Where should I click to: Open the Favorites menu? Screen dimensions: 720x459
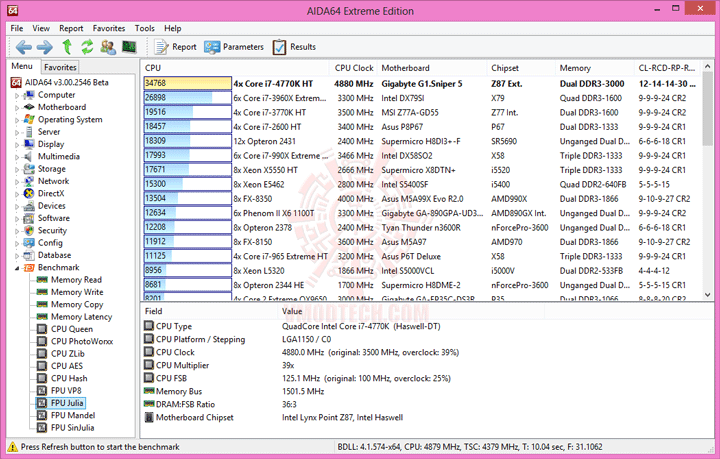[109, 28]
